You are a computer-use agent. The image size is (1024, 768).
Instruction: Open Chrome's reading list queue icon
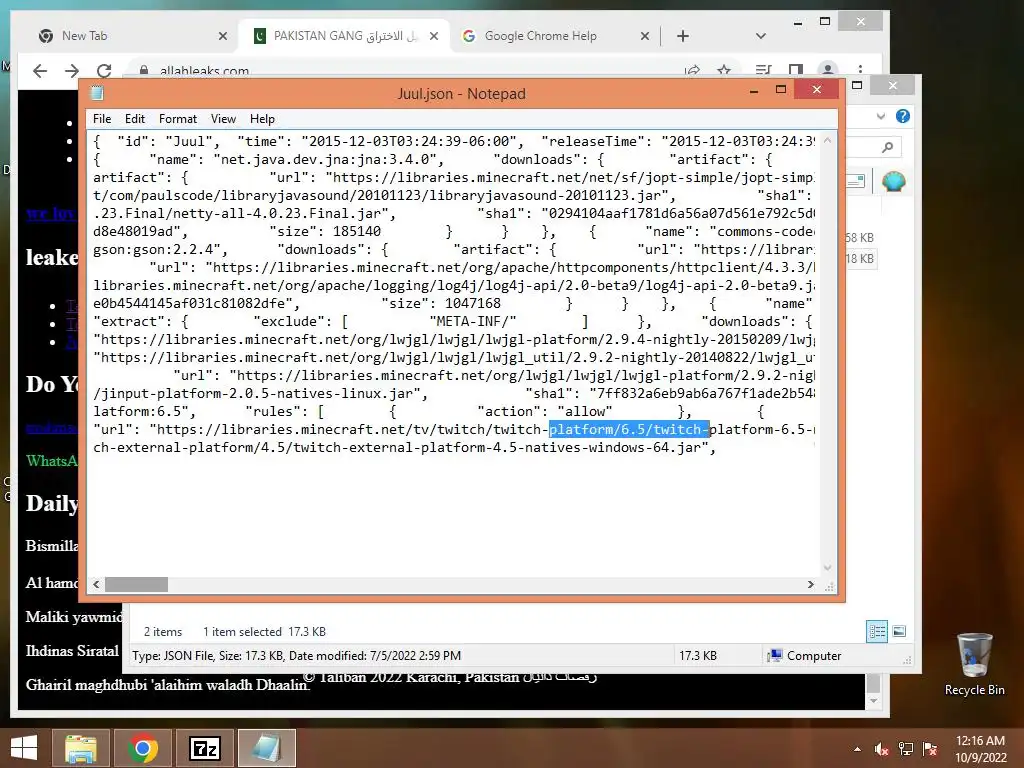pyautogui.click(x=763, y=70)
